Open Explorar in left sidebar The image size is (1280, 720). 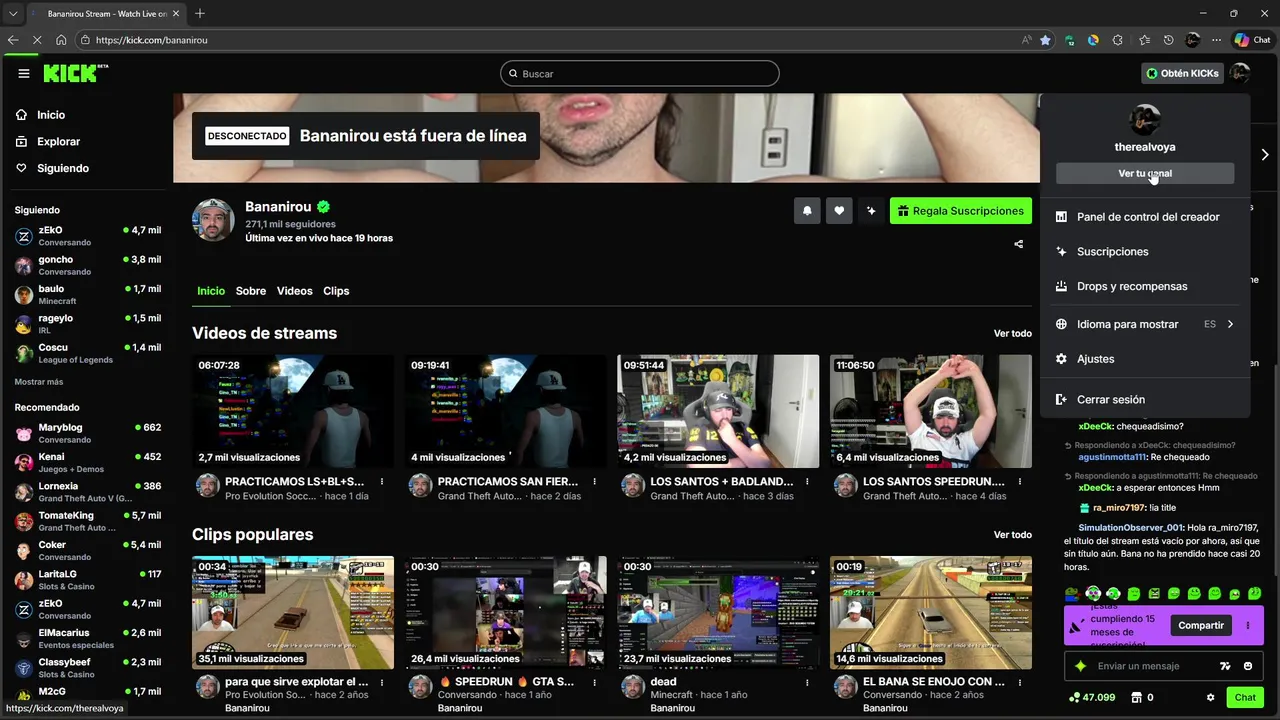(x=58, y=142)
